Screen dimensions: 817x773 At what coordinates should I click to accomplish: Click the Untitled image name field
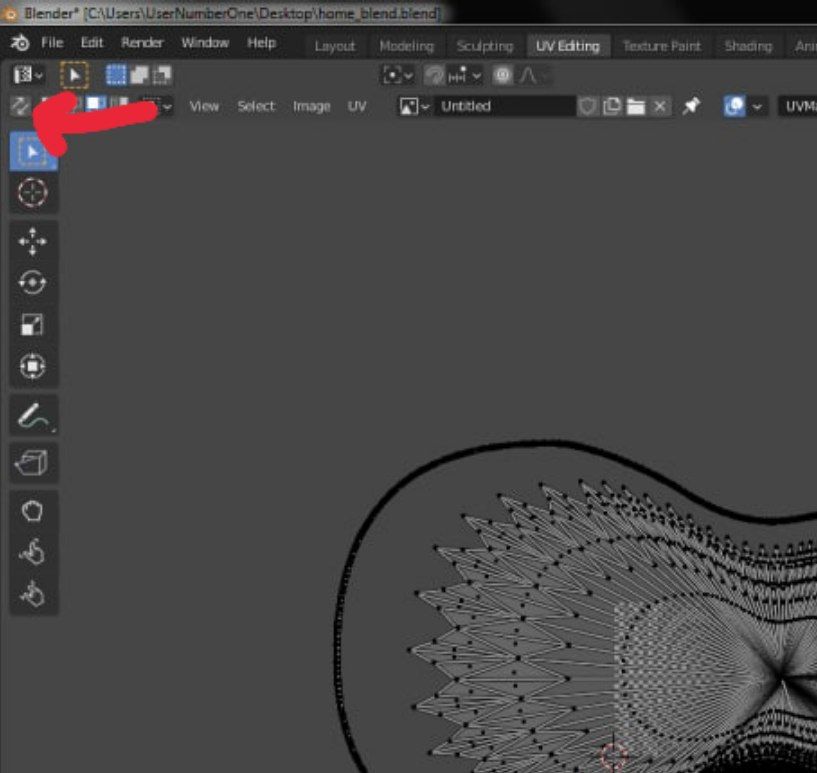pos(504,106)
